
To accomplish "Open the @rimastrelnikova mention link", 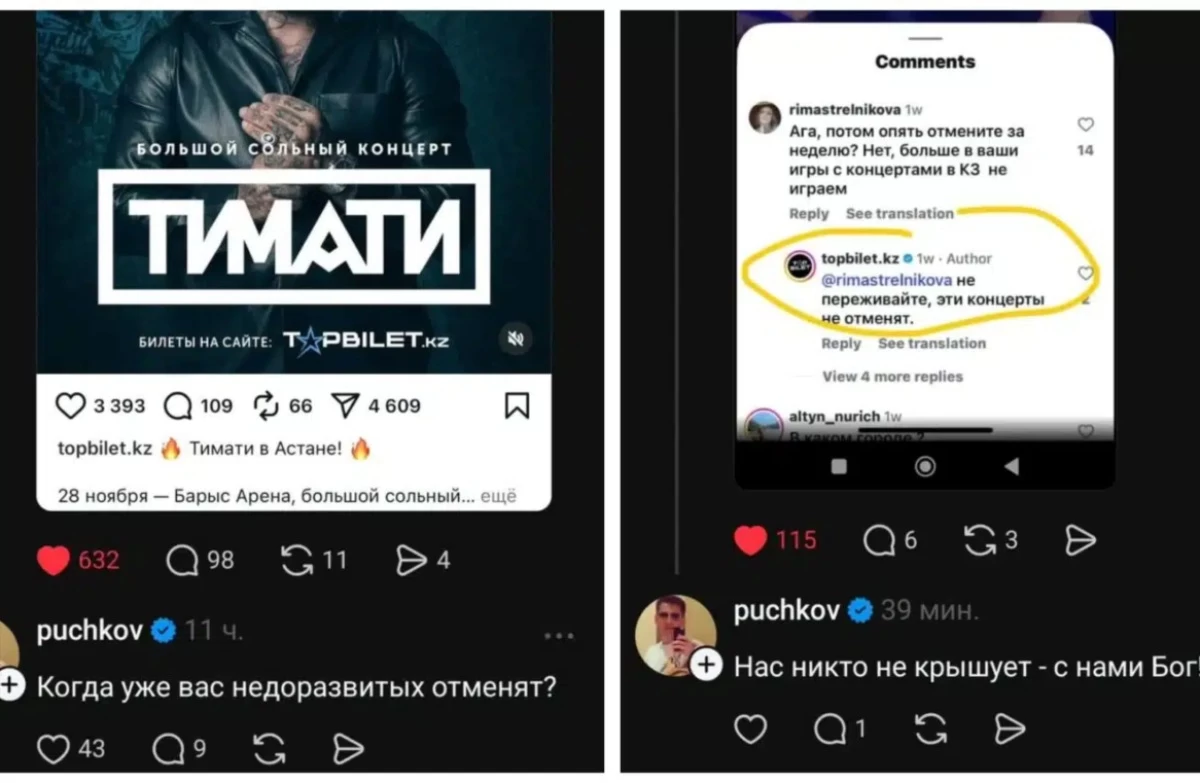I will point(886,280).
